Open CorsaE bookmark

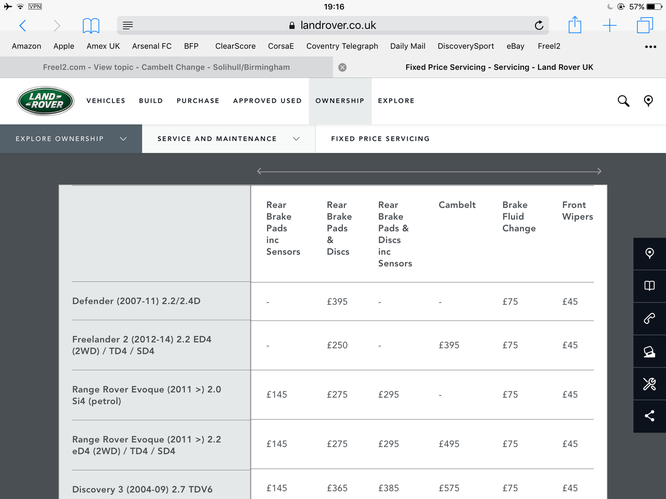tap(281, 46)
